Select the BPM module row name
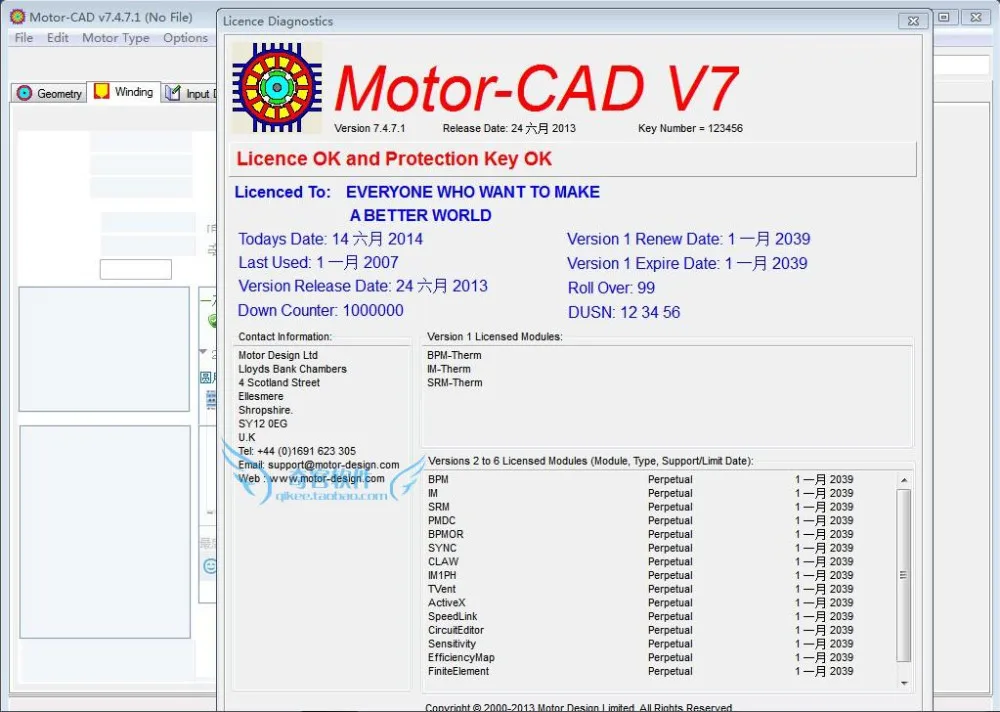Screen dimensions: 1000x712 (438, 479)
